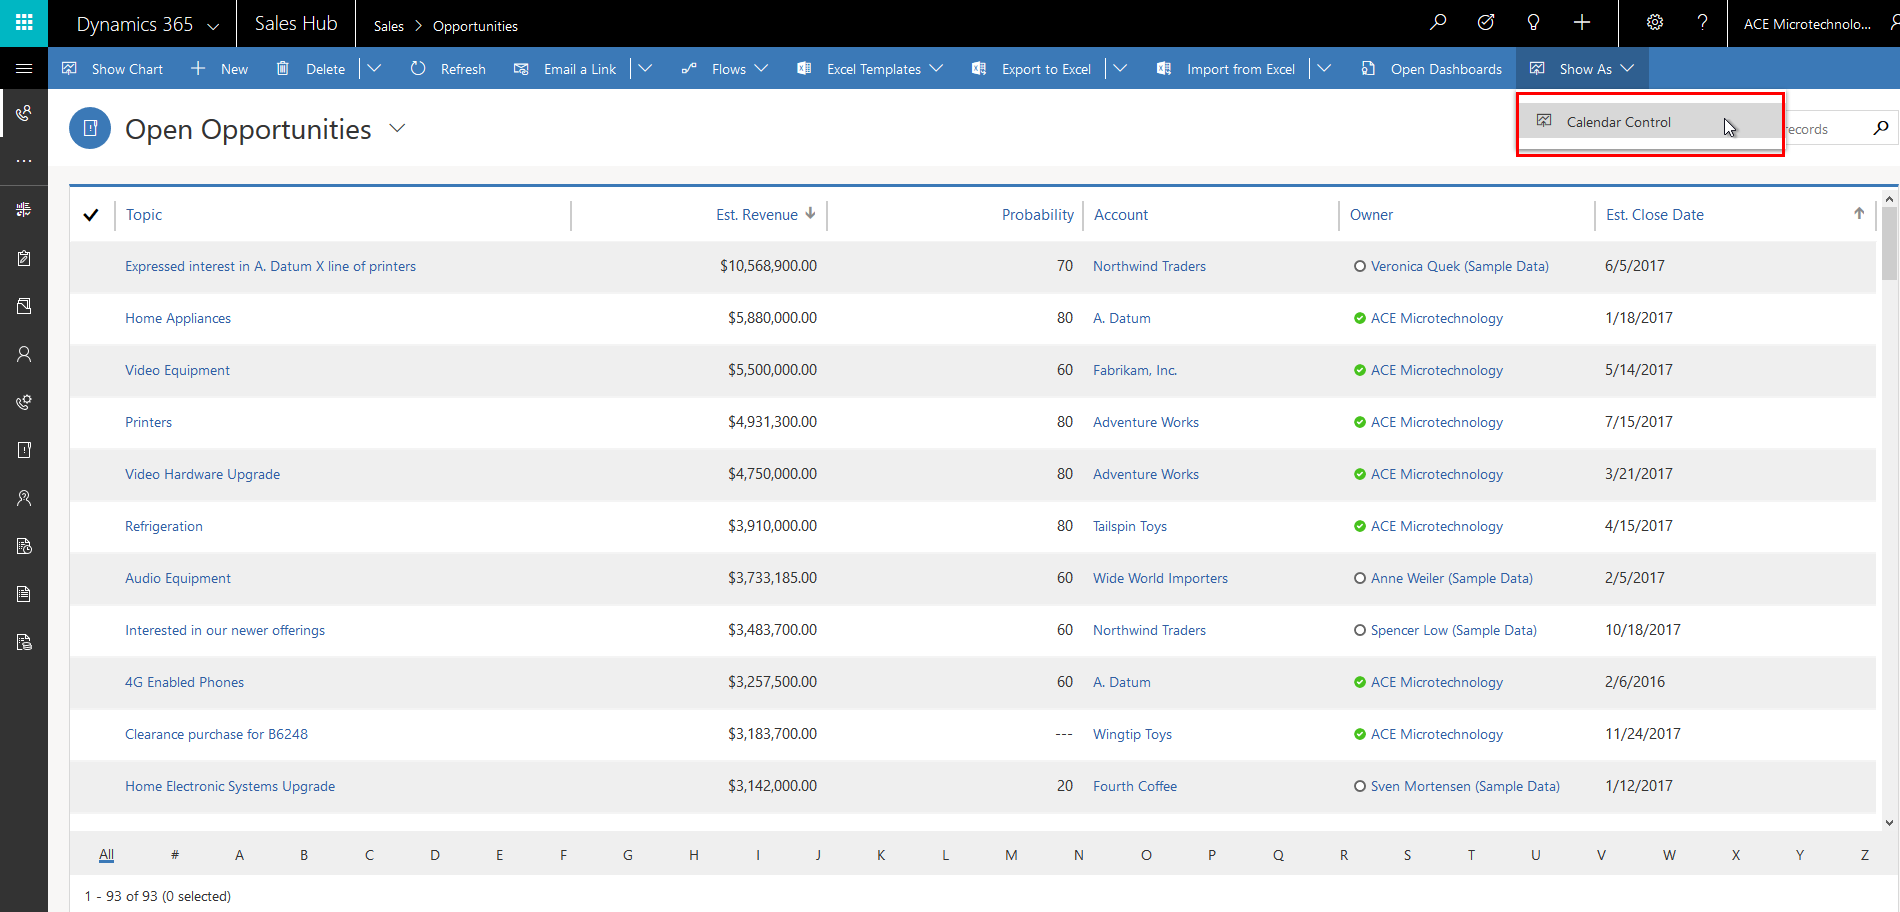Screen dimensions: 1900x912
Task: Sort by the Topic column header
Action: click(x=144, y=215)
